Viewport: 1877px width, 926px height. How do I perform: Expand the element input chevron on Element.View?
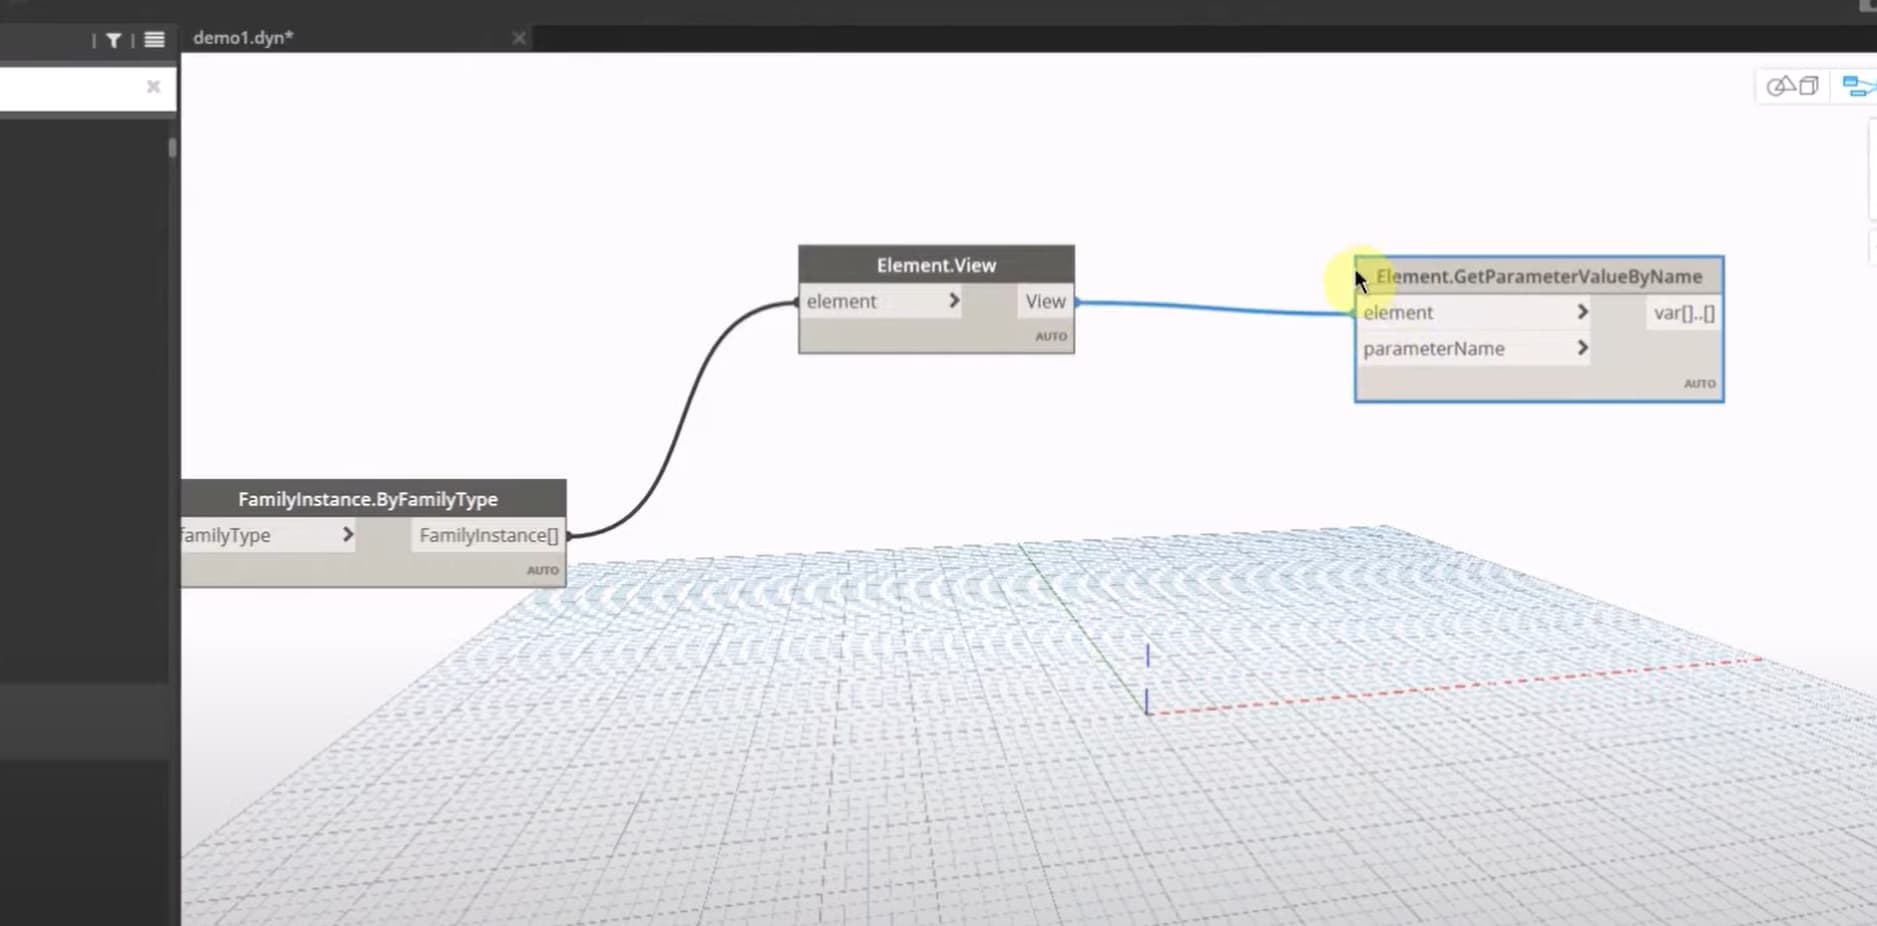(x=954, y=301)
